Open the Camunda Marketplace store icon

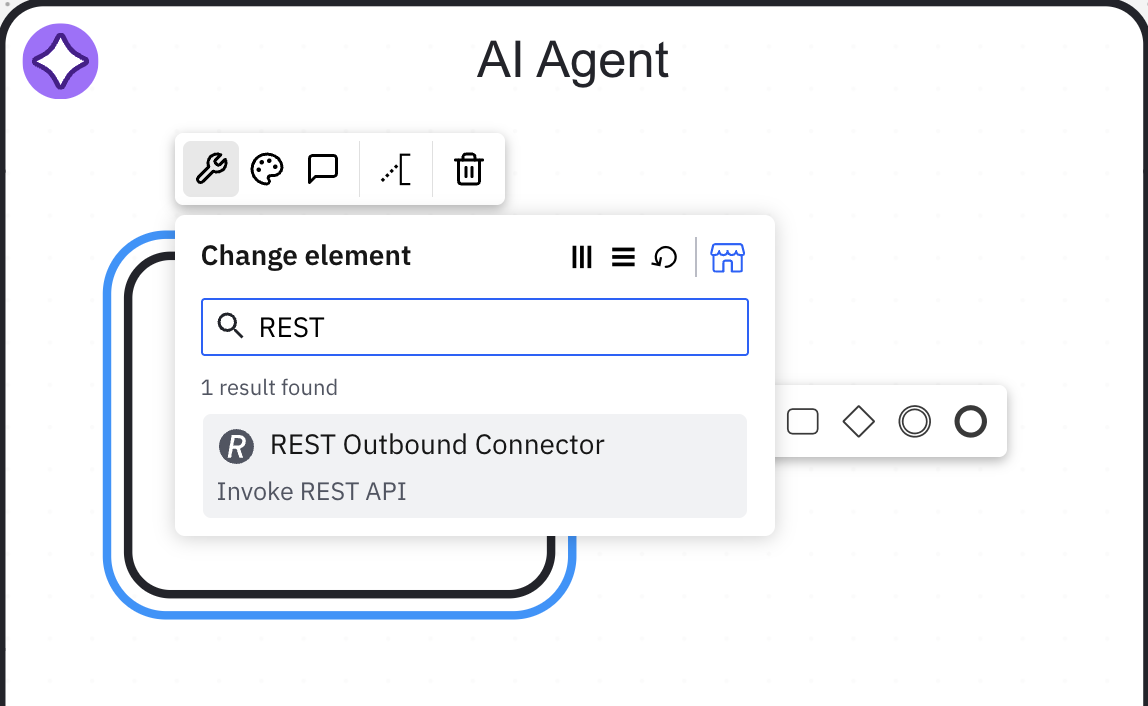(727, 257)
